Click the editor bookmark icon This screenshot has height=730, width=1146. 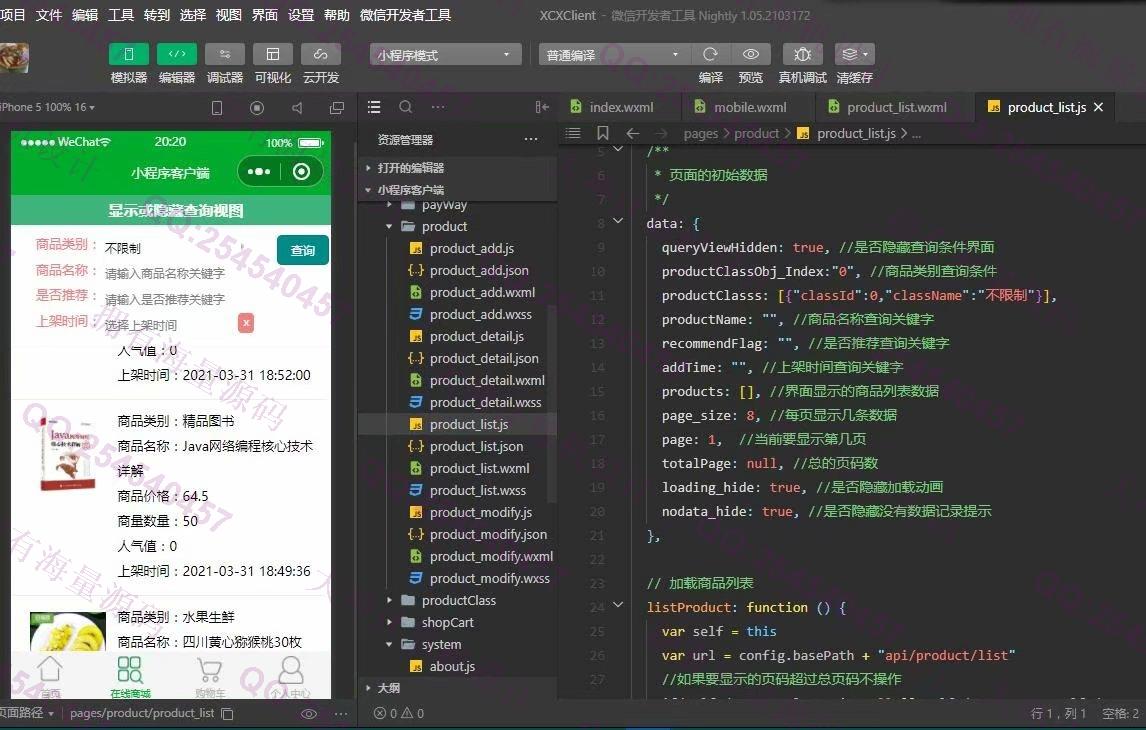(x=603, y=133)
